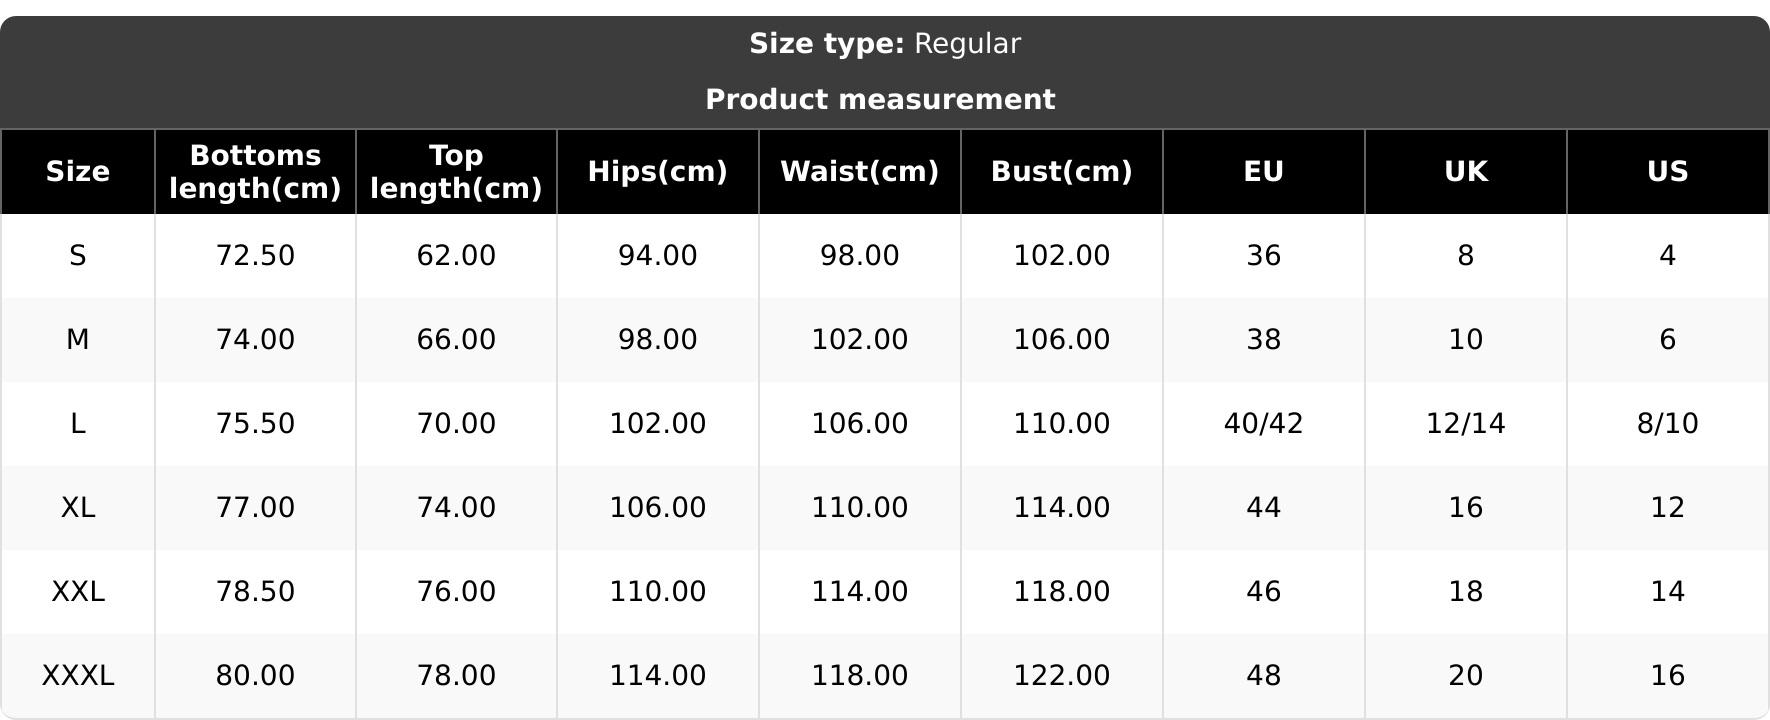Image resolution: width=1770 pixels, height=720 pixels.
Task: Select the 72.50 bottoms length cell
Action: pos(255,256)
